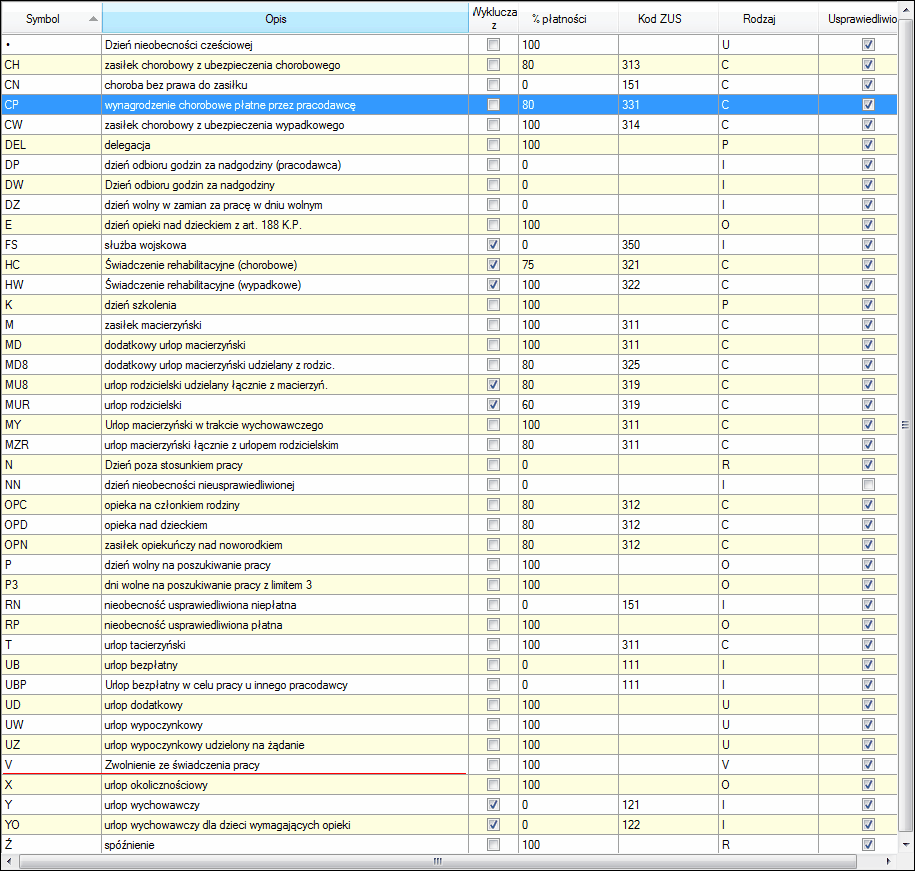Toggle Usprawiedliwione checkbox for the spóźnienie row

[x=868, y=844]
